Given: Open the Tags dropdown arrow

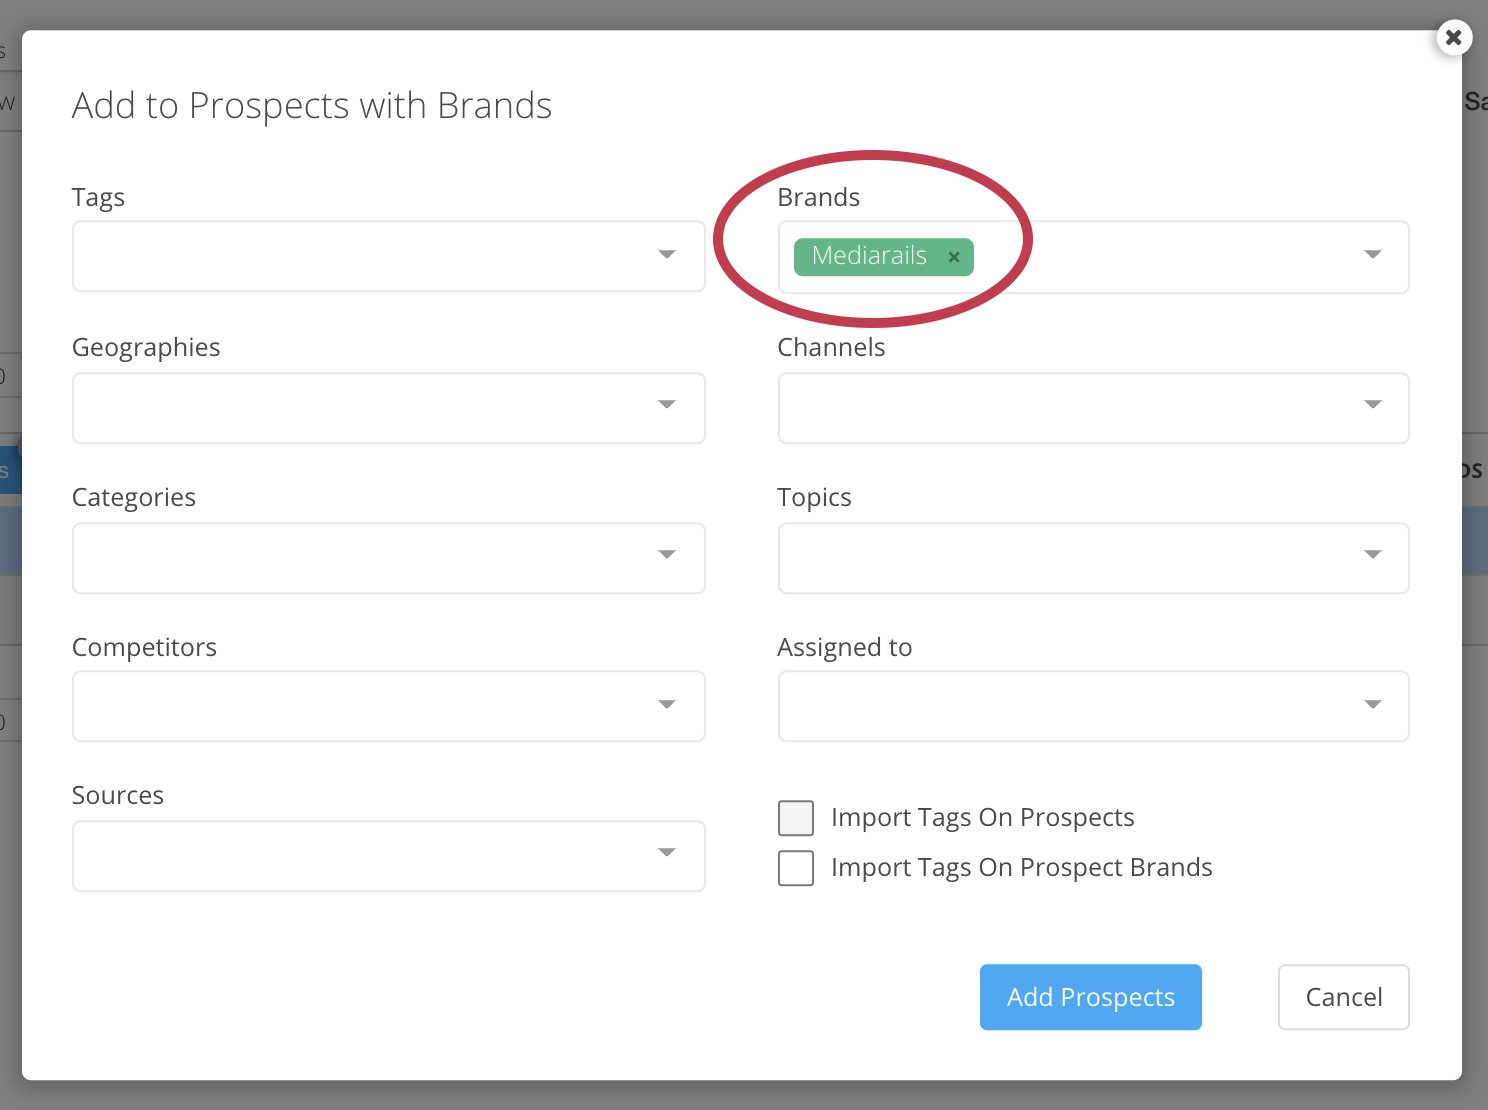Looking at the screenshot, I should pos(667,255).
